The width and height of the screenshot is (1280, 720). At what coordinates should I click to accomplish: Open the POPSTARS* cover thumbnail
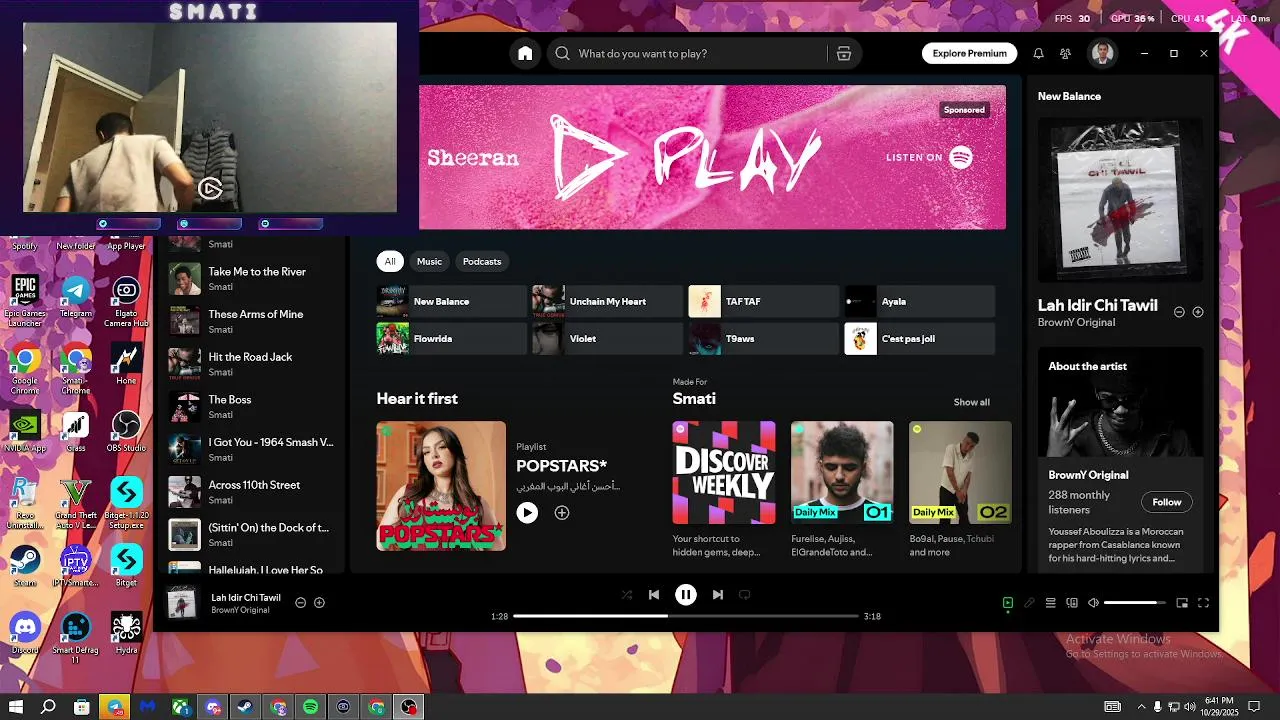coord(441,486)
